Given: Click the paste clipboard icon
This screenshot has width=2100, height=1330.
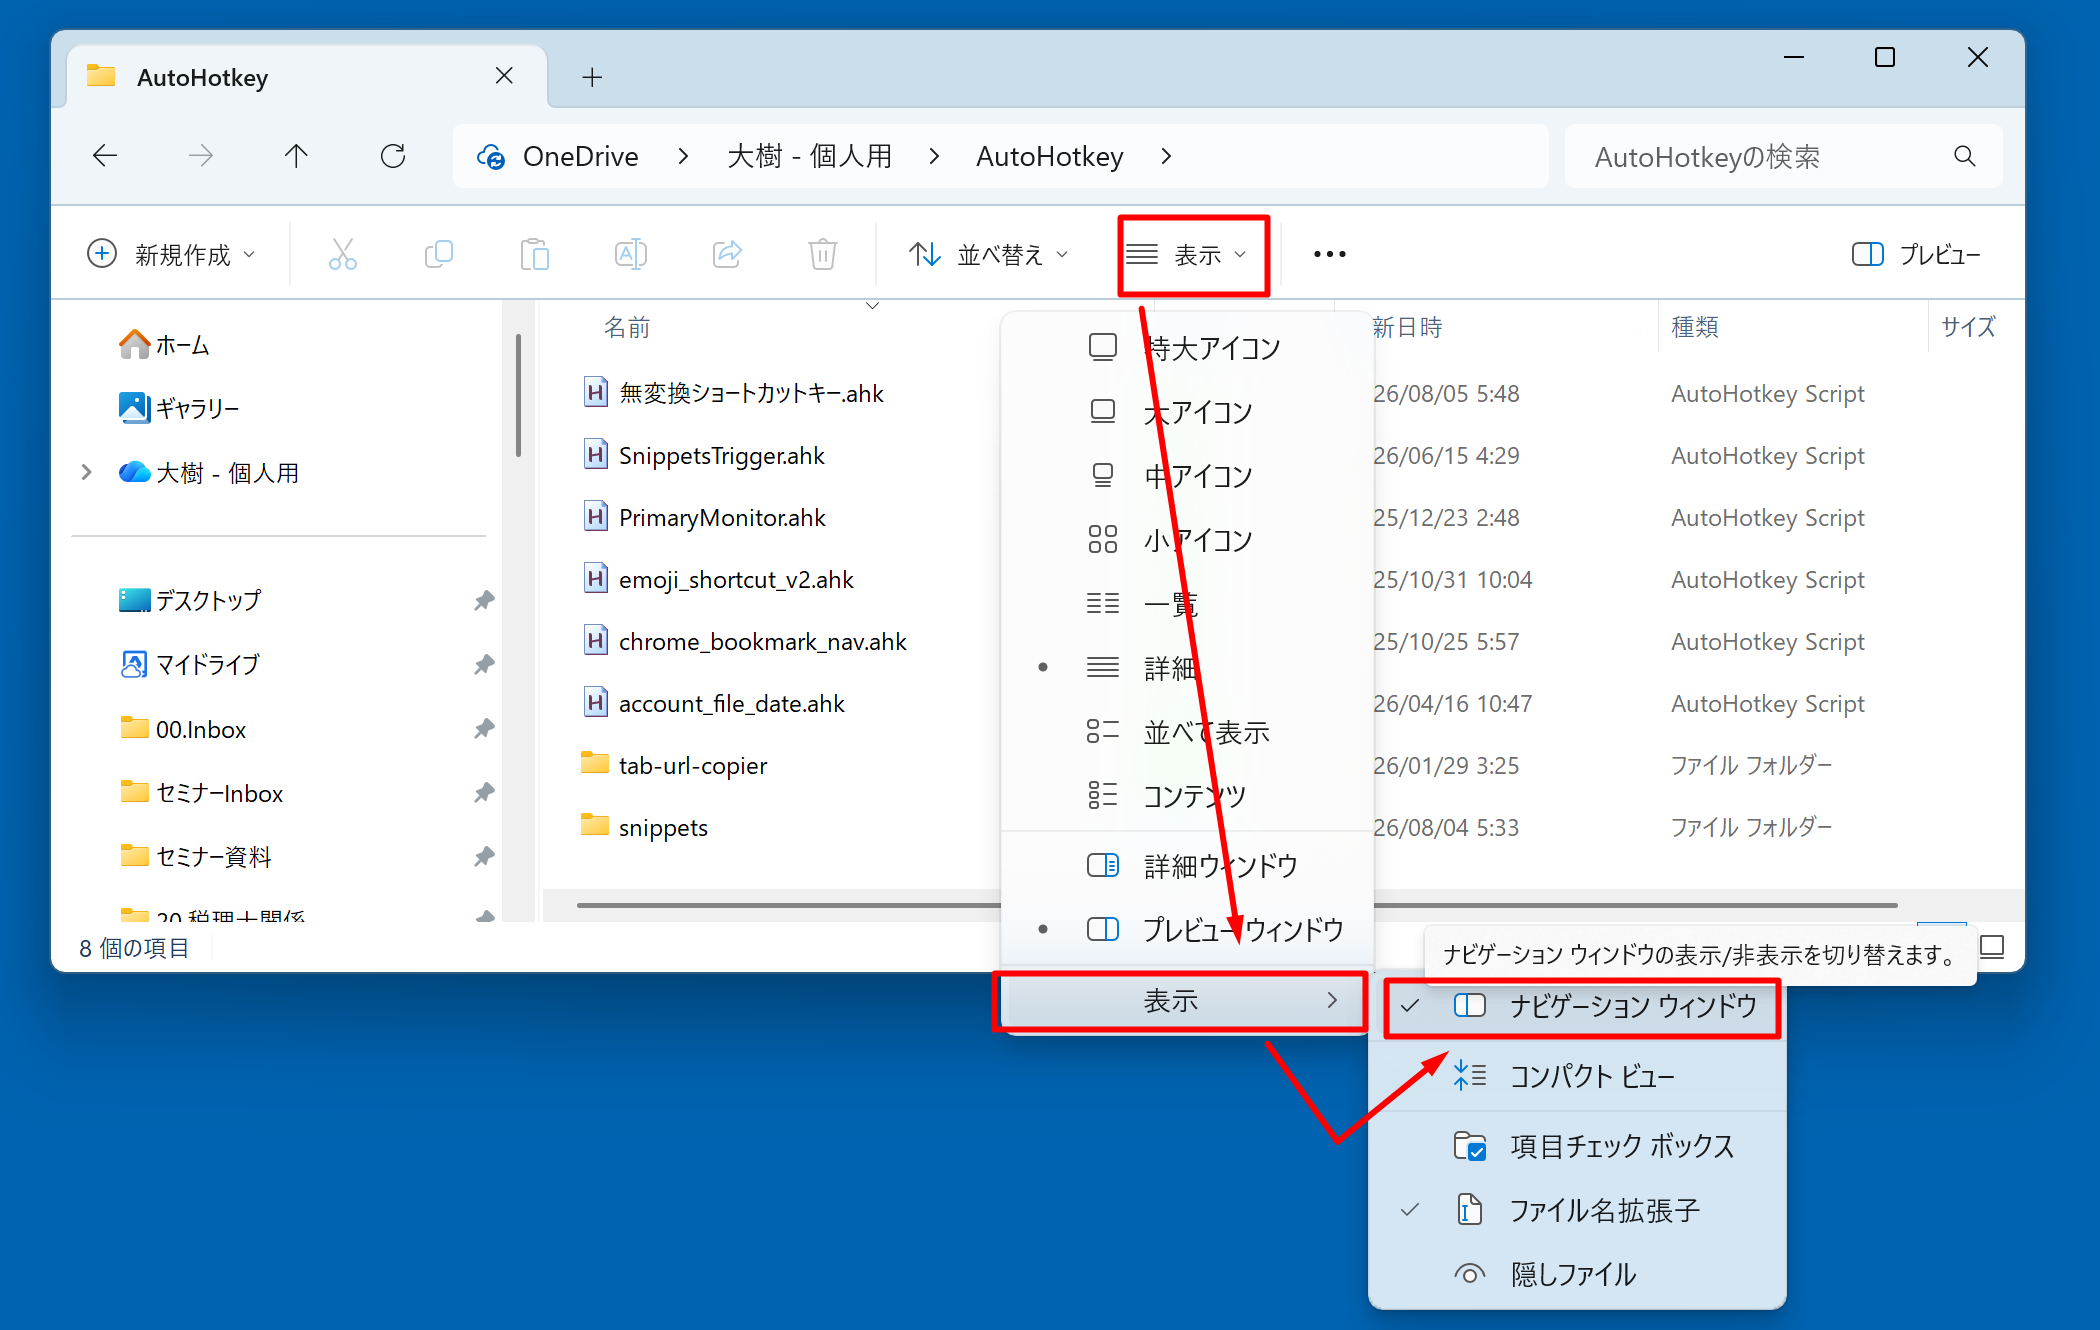Looking at the screenshot, I should tap(535, 254).
